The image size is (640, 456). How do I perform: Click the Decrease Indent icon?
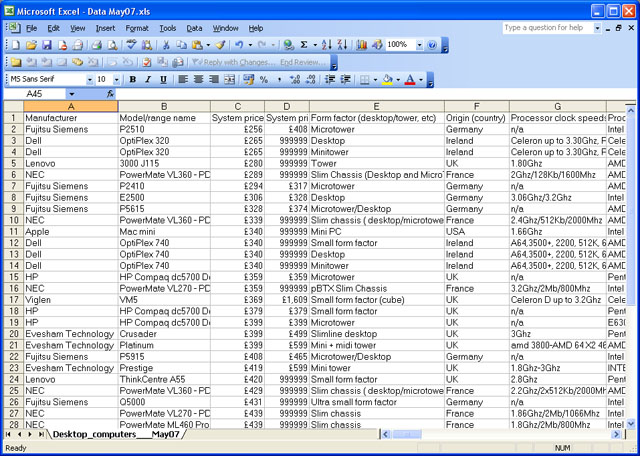(329, 80)
